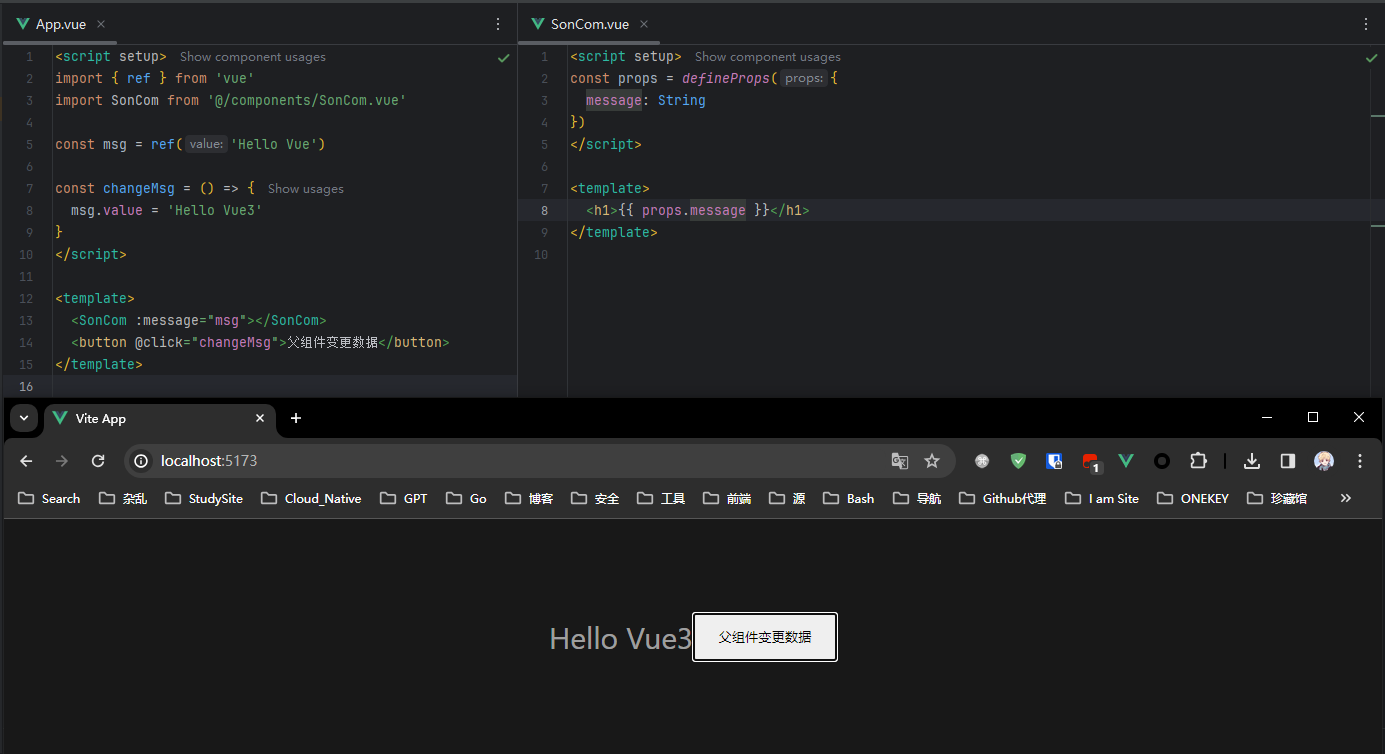The image size is (1385, 754).
Task: Open red extension with badge 1
Action: (1091, 462)
